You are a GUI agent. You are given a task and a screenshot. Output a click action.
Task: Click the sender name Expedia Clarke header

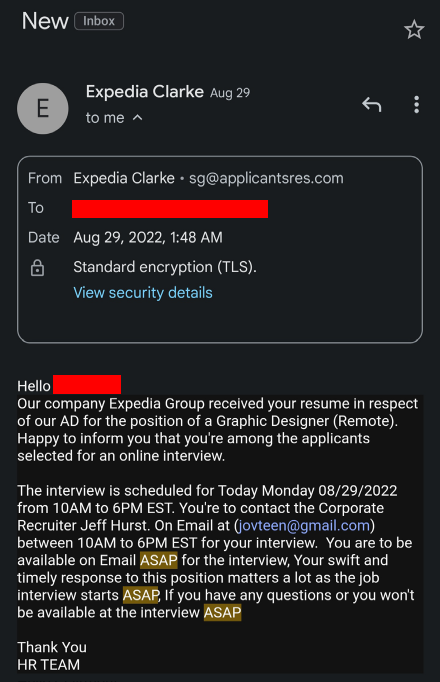pos(145,92)
